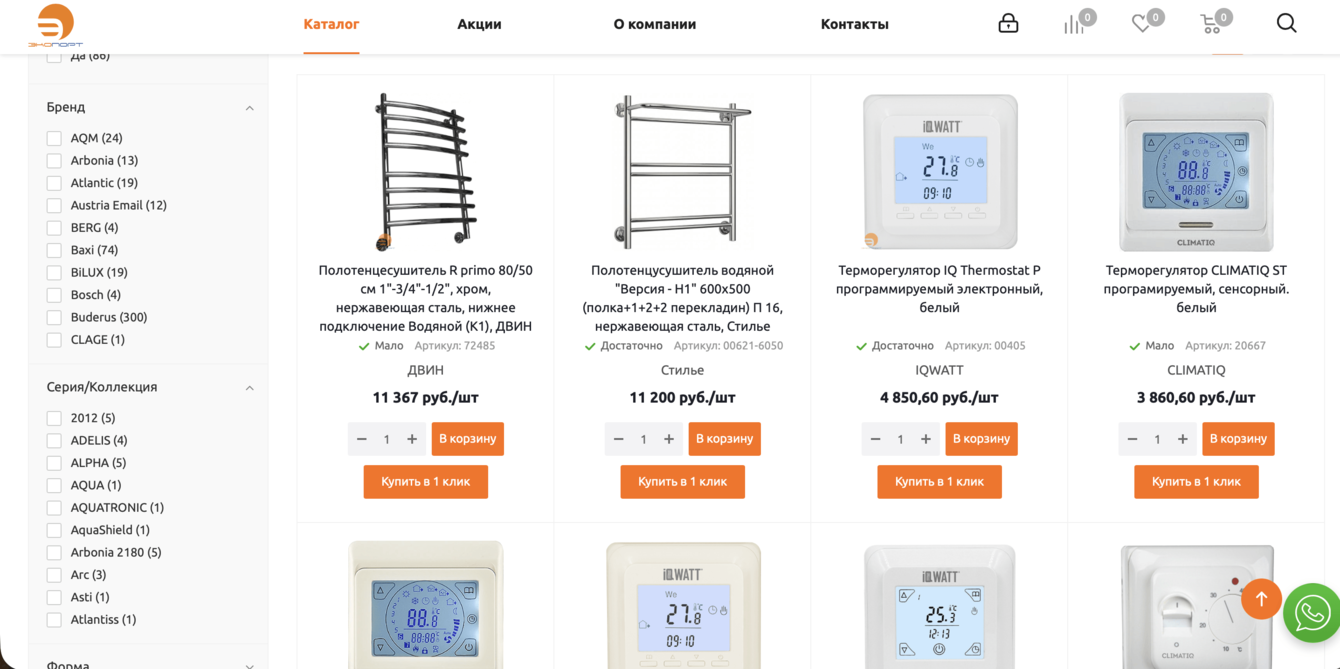The height and width of the screenshot is (669, 1340).
Task: Open the product comparison chart icon
Action: click(x=1074, y=24)
